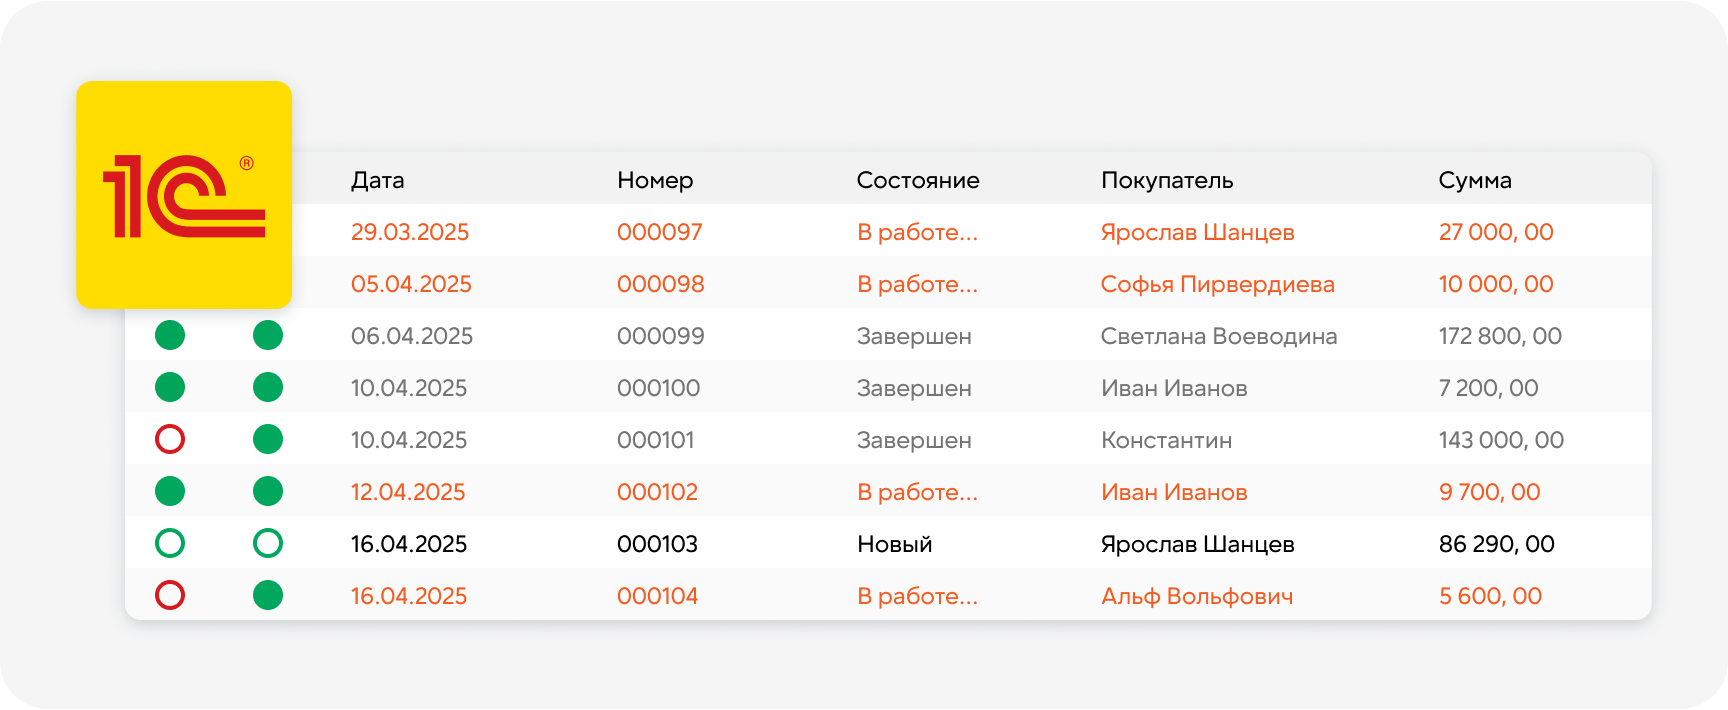Select date 10.04.2025 in row 000100
The height and width of the screenshot is (710, 1728).
pos(409,388)
